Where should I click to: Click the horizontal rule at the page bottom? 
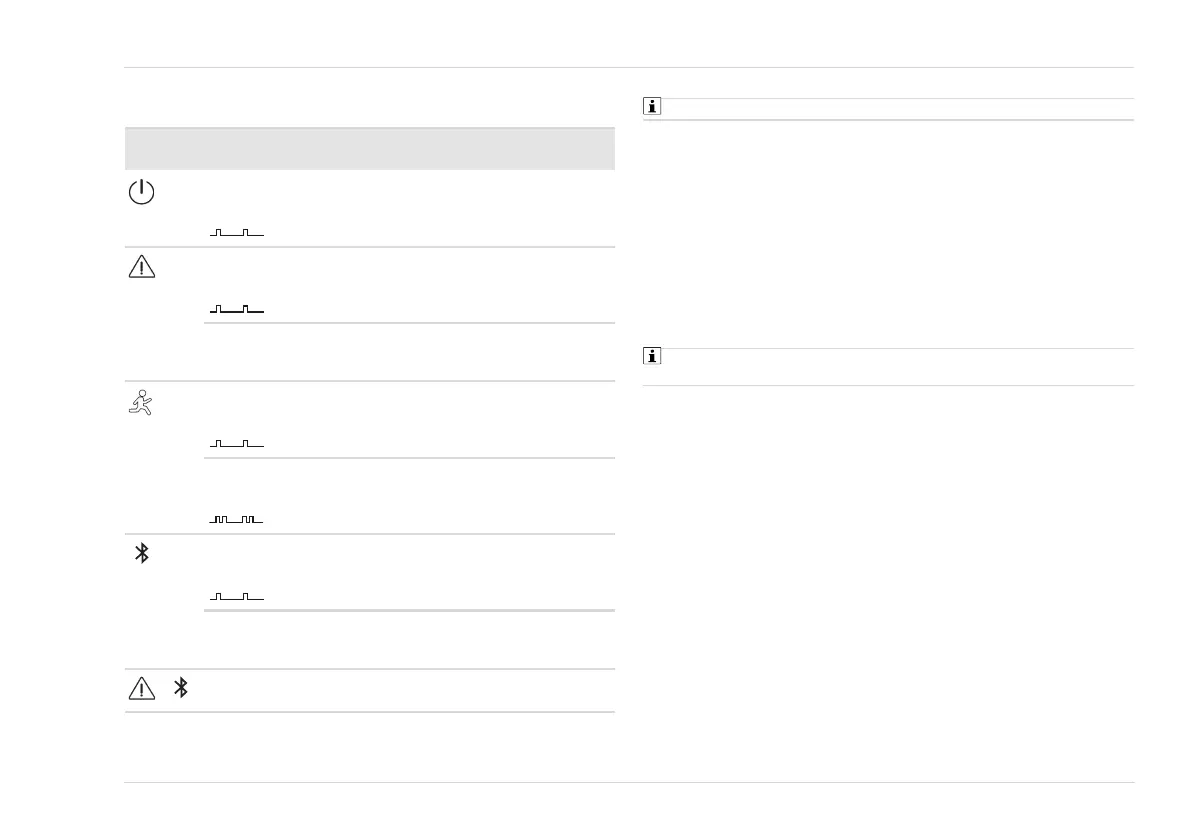629,782
